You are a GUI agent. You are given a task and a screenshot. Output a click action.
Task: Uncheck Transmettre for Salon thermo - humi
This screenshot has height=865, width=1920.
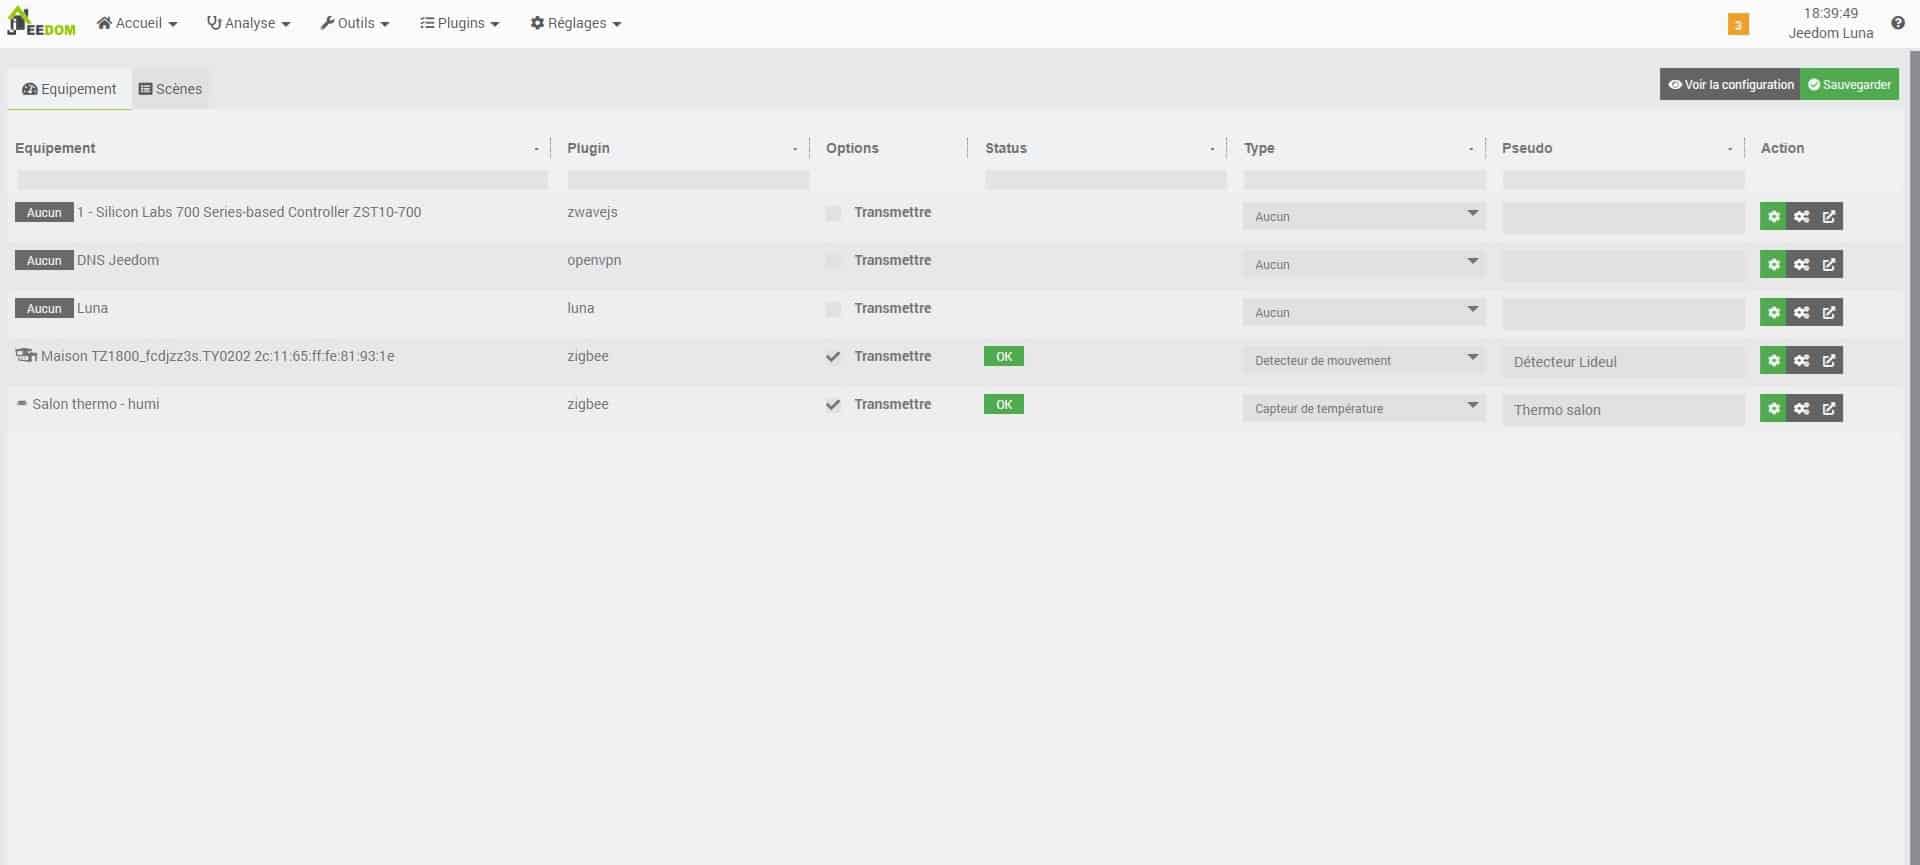coord(833,405)
